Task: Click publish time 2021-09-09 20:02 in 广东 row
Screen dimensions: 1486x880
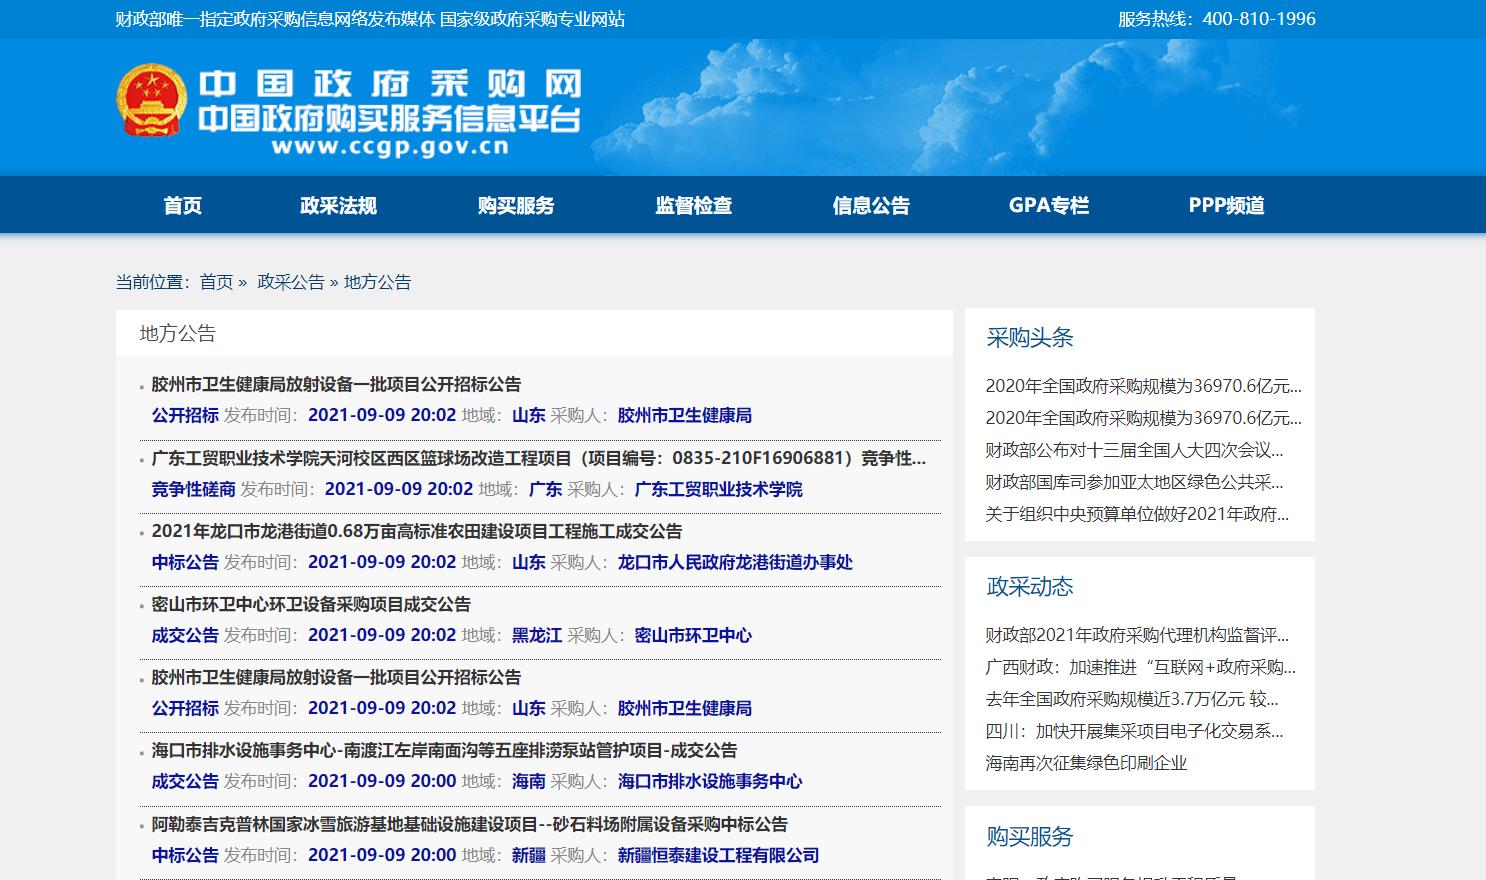Action: 399,489
